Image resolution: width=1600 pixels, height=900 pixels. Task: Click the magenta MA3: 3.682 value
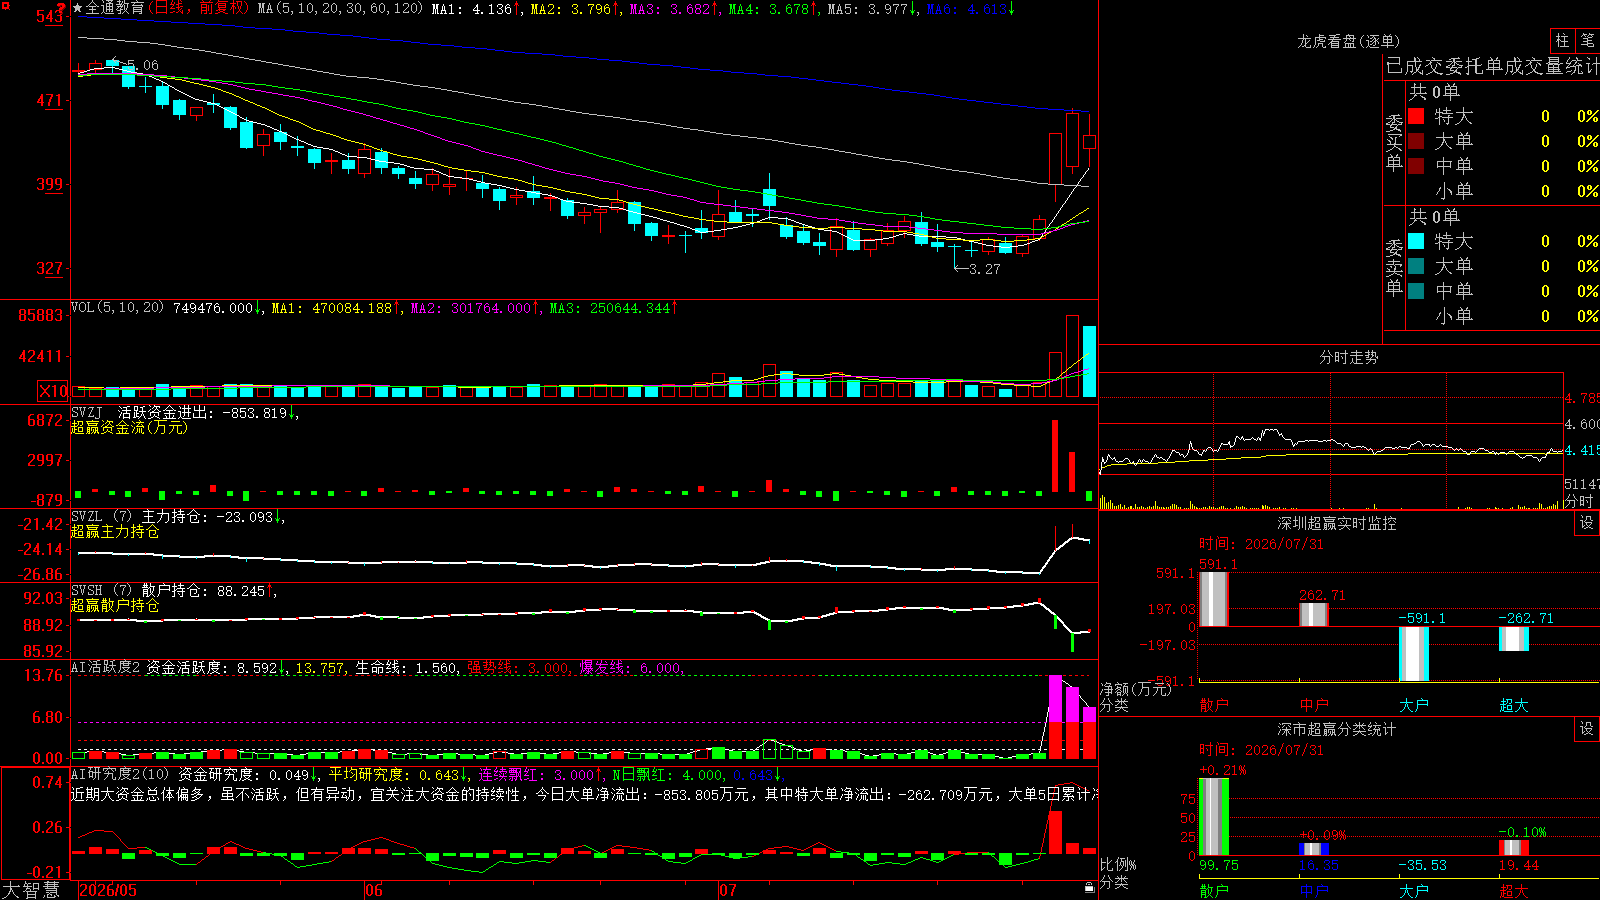[x=673, y=8]
